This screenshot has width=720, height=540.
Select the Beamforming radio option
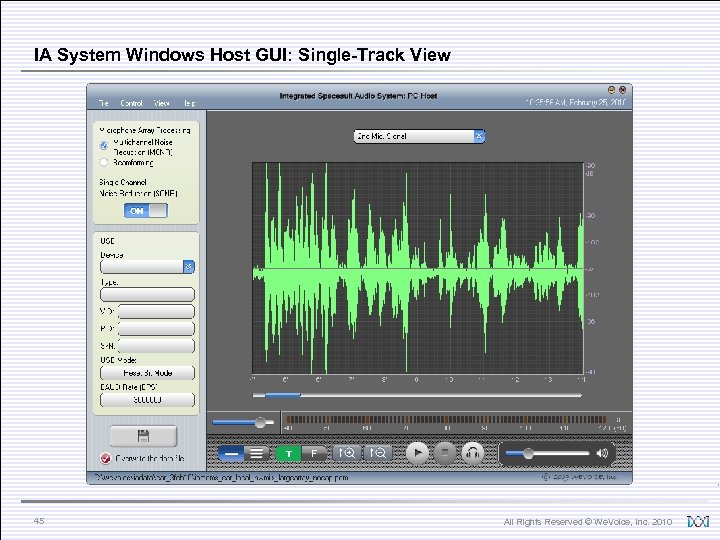pyautogui.click(x=104, y=162)
